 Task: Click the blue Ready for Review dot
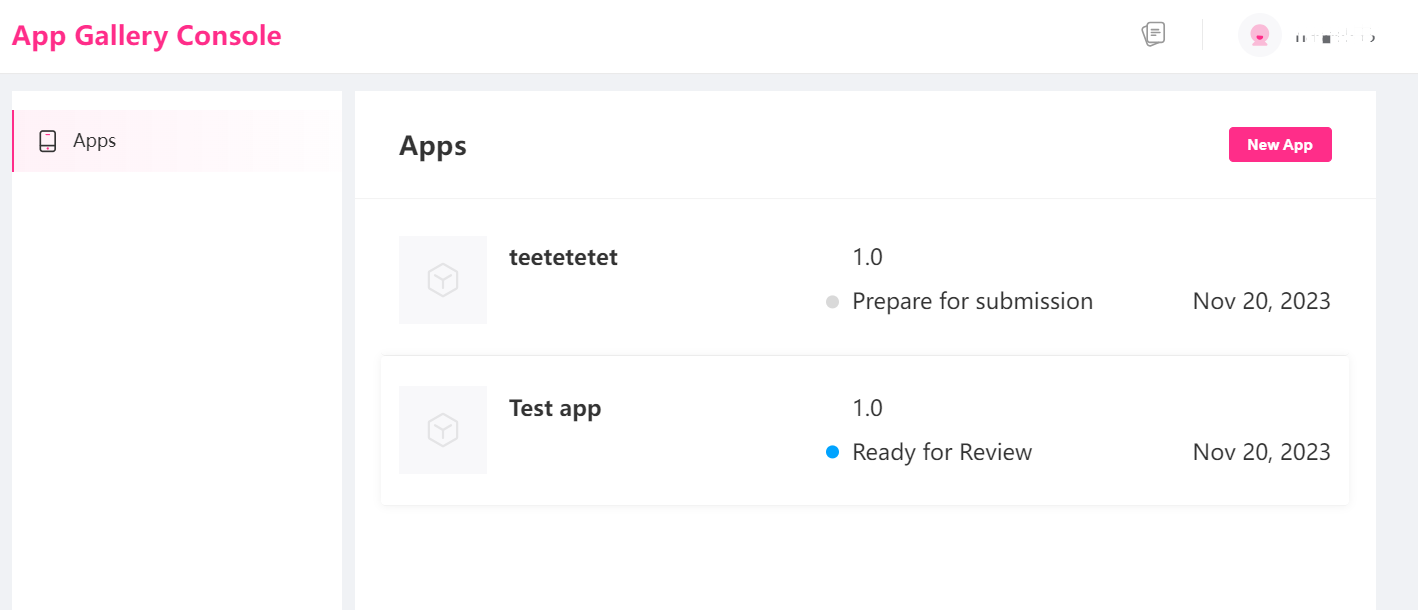tap(832, 453)
